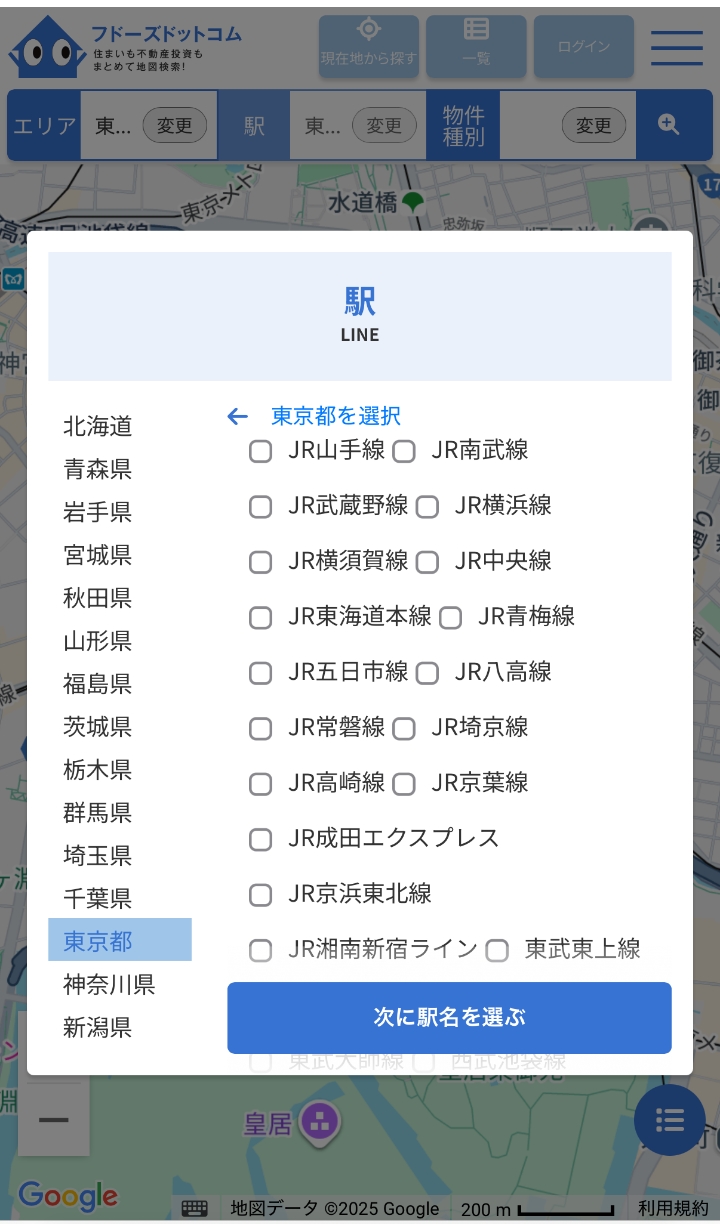Open the 利用規約 link on map
The image size is (720, 1224).
click(674, 1209)
